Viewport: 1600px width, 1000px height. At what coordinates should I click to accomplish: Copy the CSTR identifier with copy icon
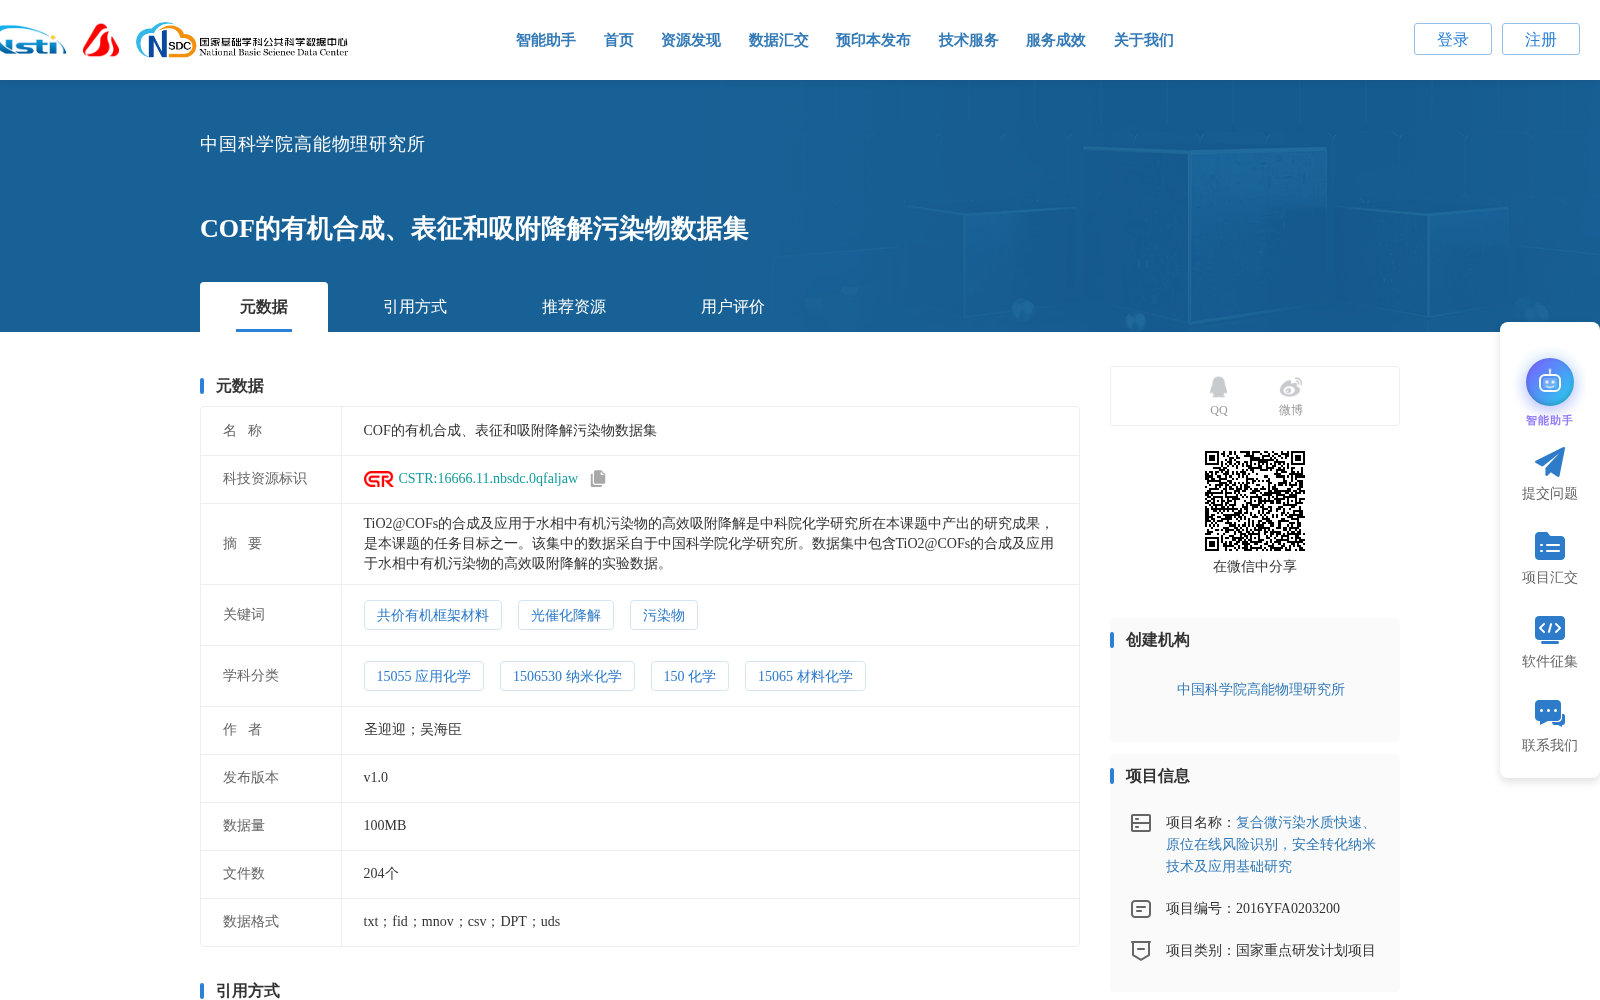(x=598, y=479)
